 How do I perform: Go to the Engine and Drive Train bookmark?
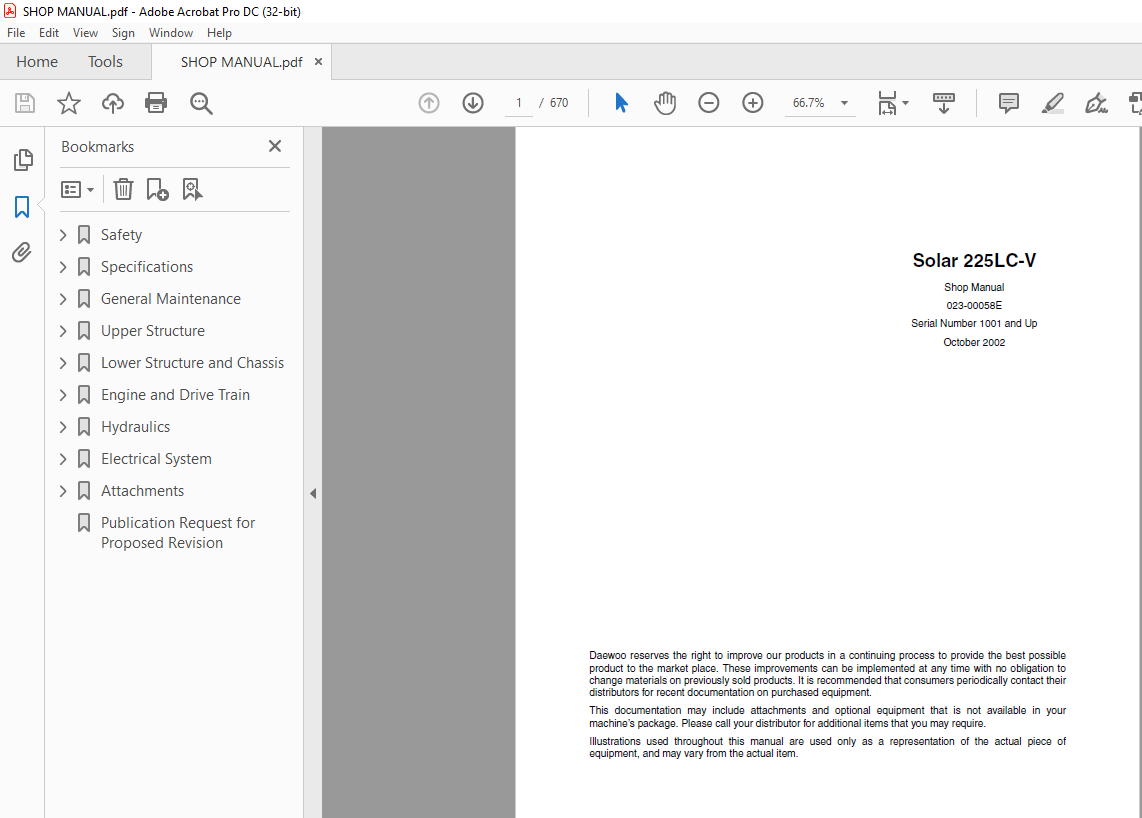[176, 395]
